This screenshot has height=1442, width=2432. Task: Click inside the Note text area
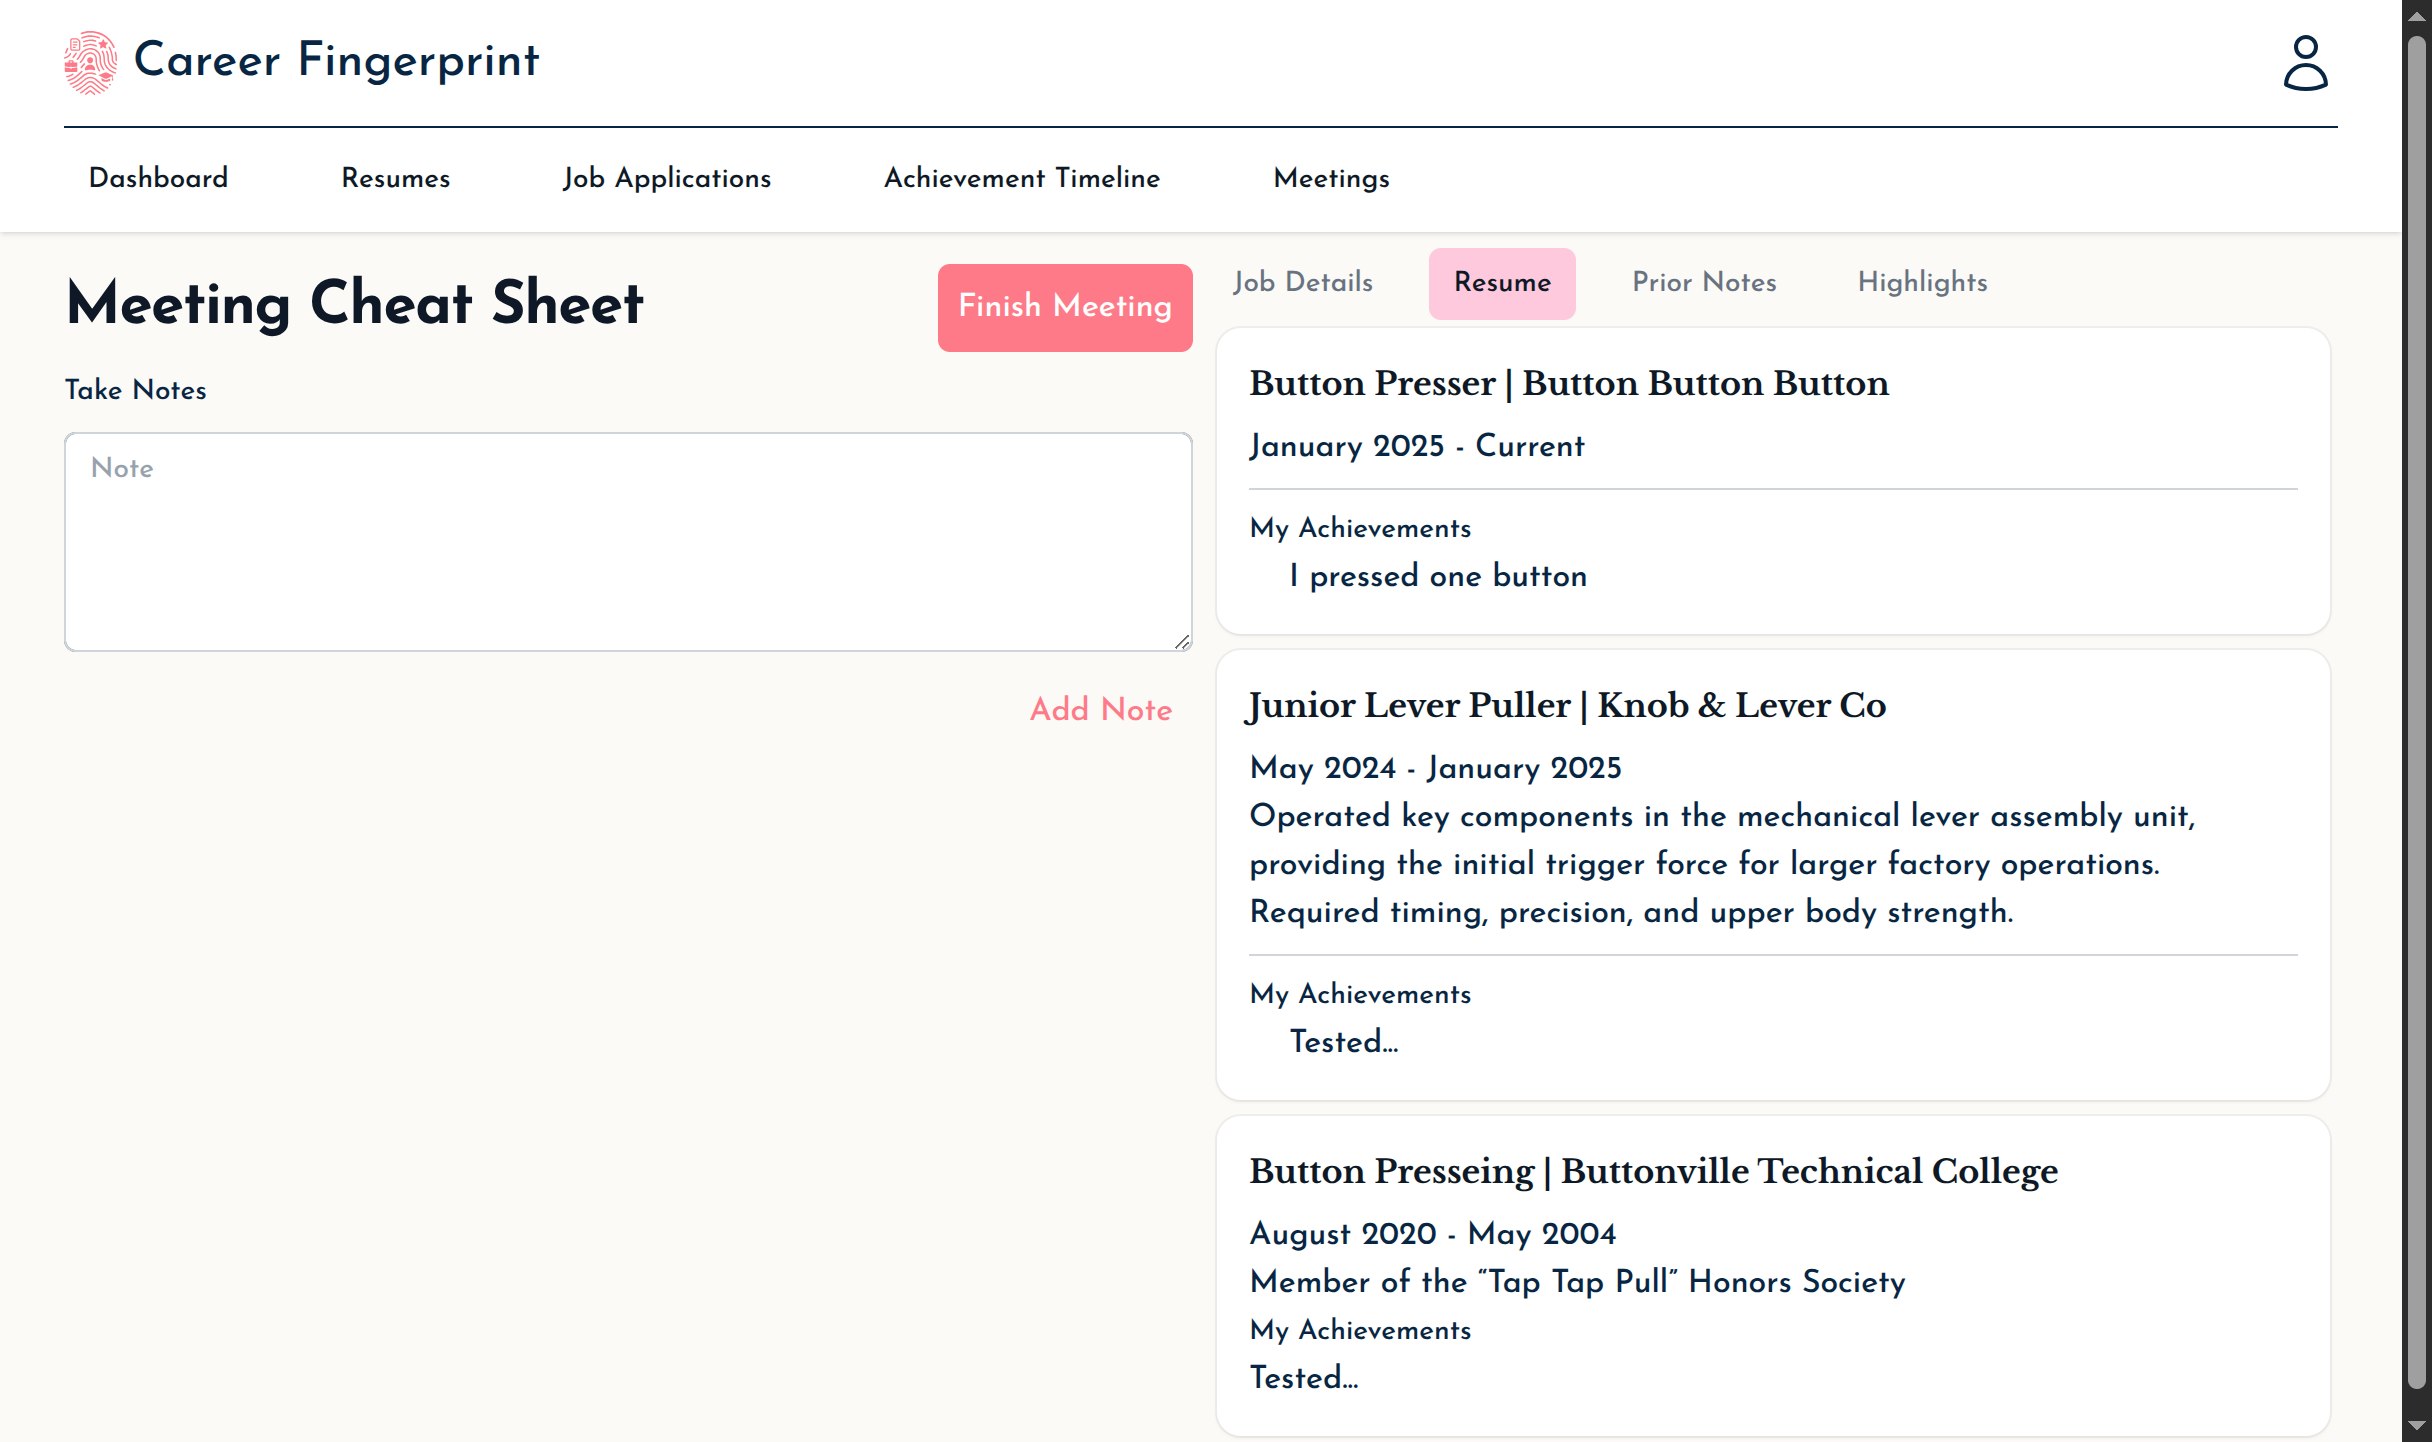[627, 540]
